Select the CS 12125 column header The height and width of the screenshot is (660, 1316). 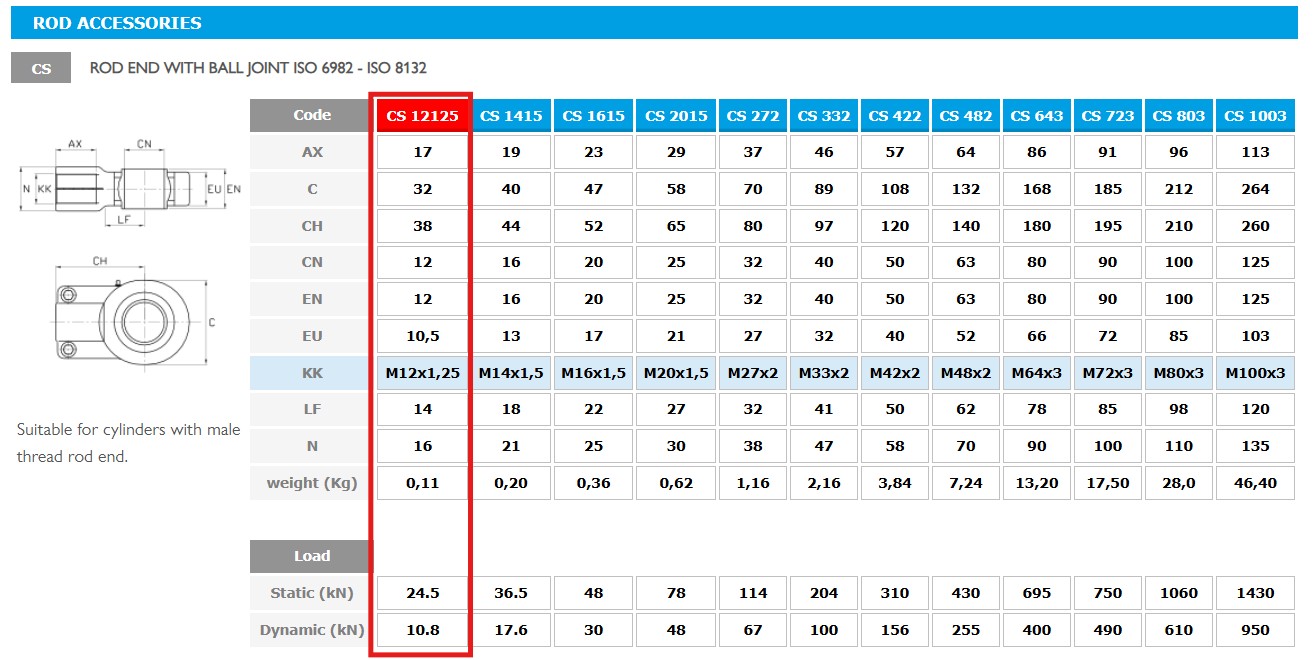(422, 115)
